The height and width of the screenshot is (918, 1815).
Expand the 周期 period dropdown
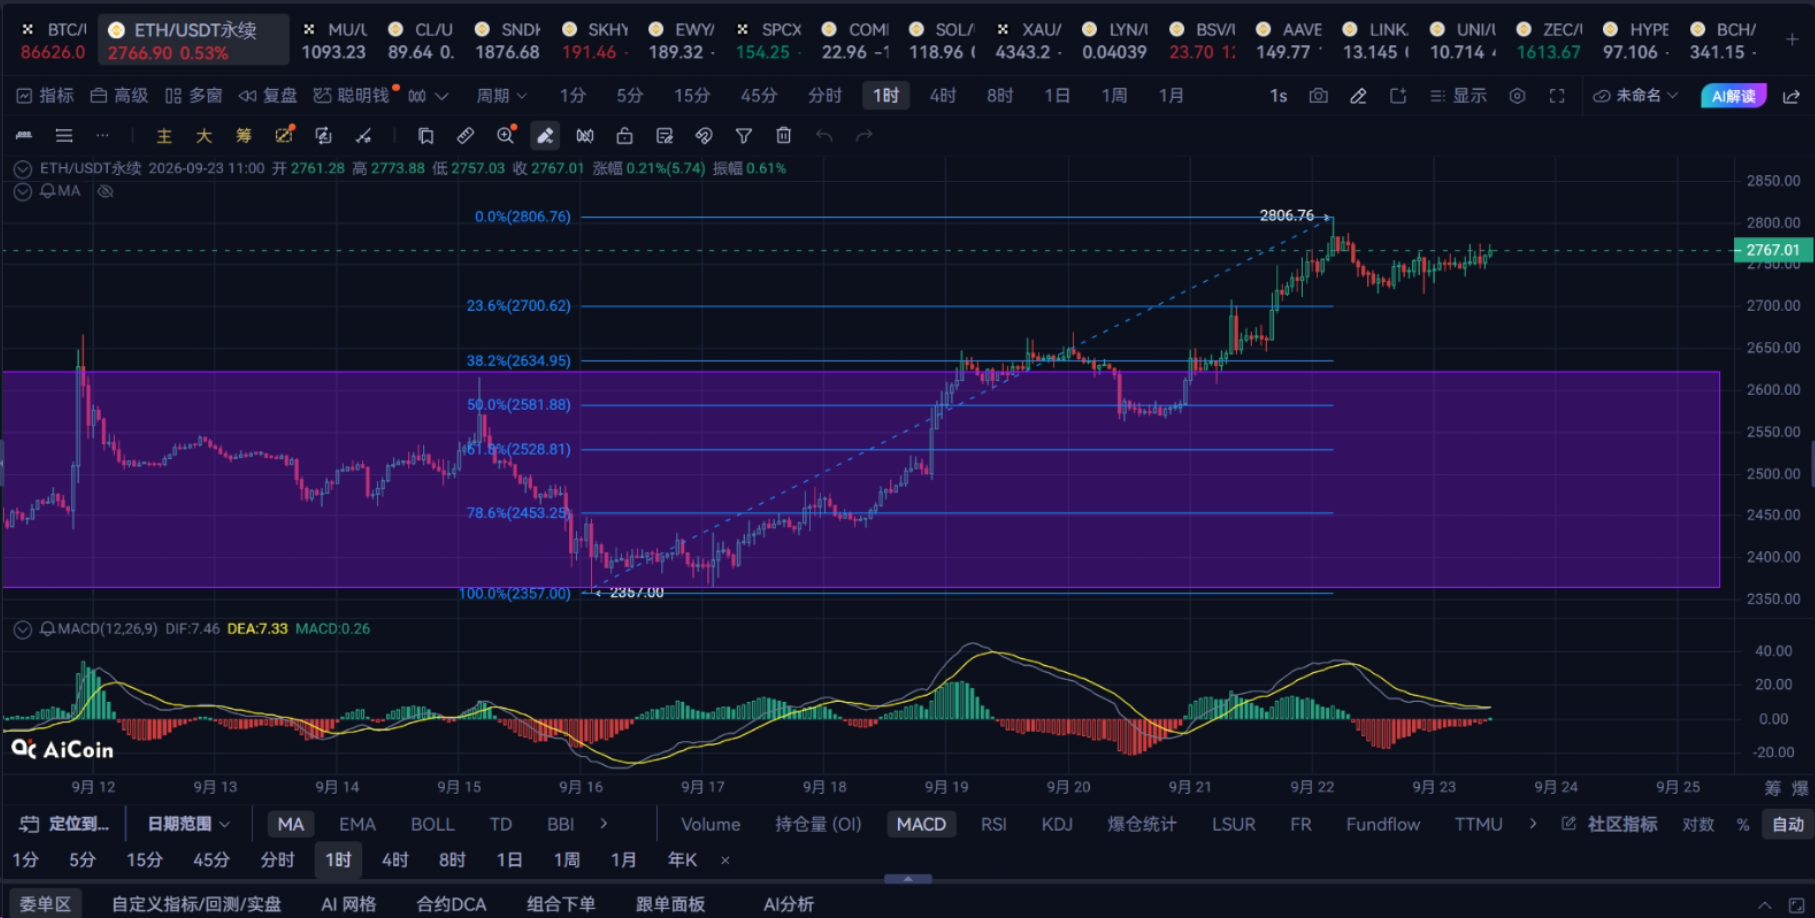click(x=501, y=96)
